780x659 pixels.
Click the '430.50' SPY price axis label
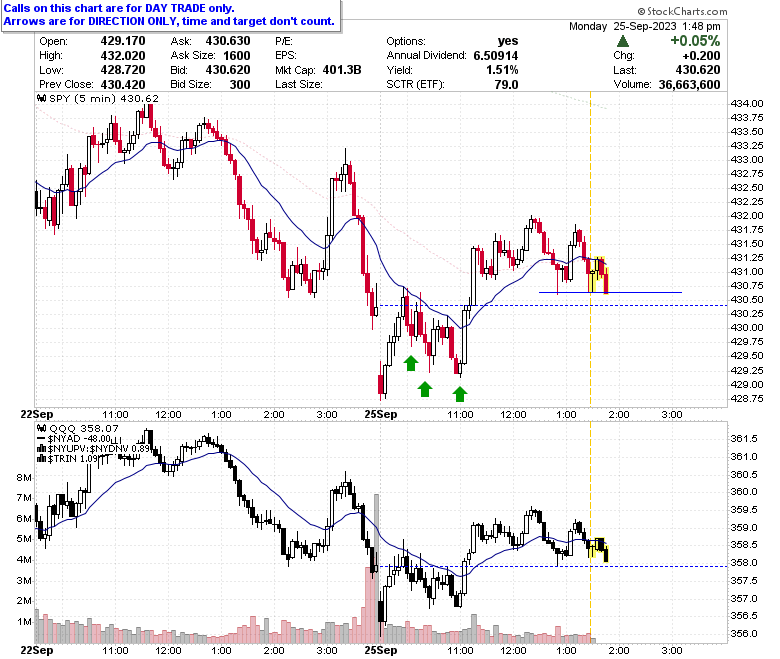pyautogui.click(x=747, y=299)
